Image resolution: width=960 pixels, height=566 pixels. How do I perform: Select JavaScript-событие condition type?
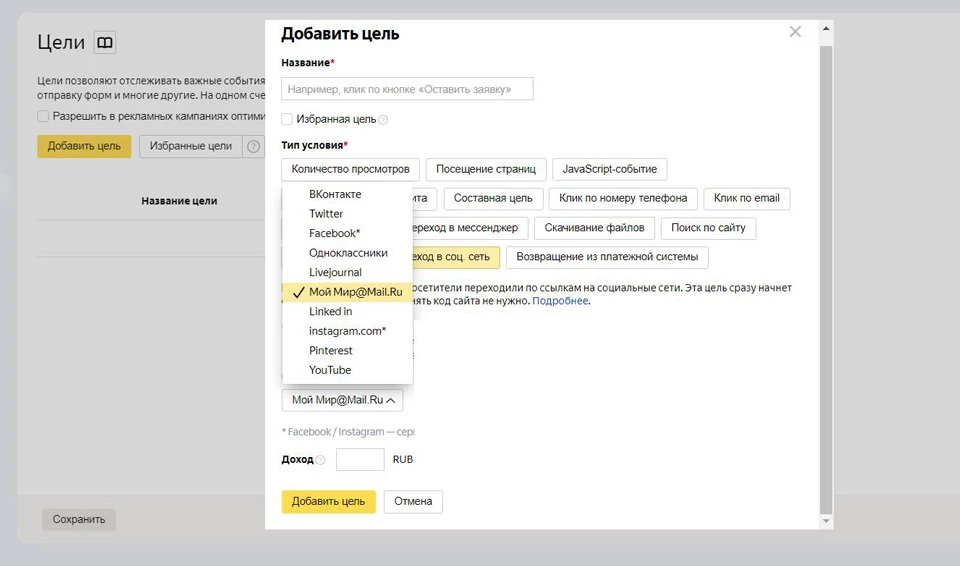click(x=609, y=170)
